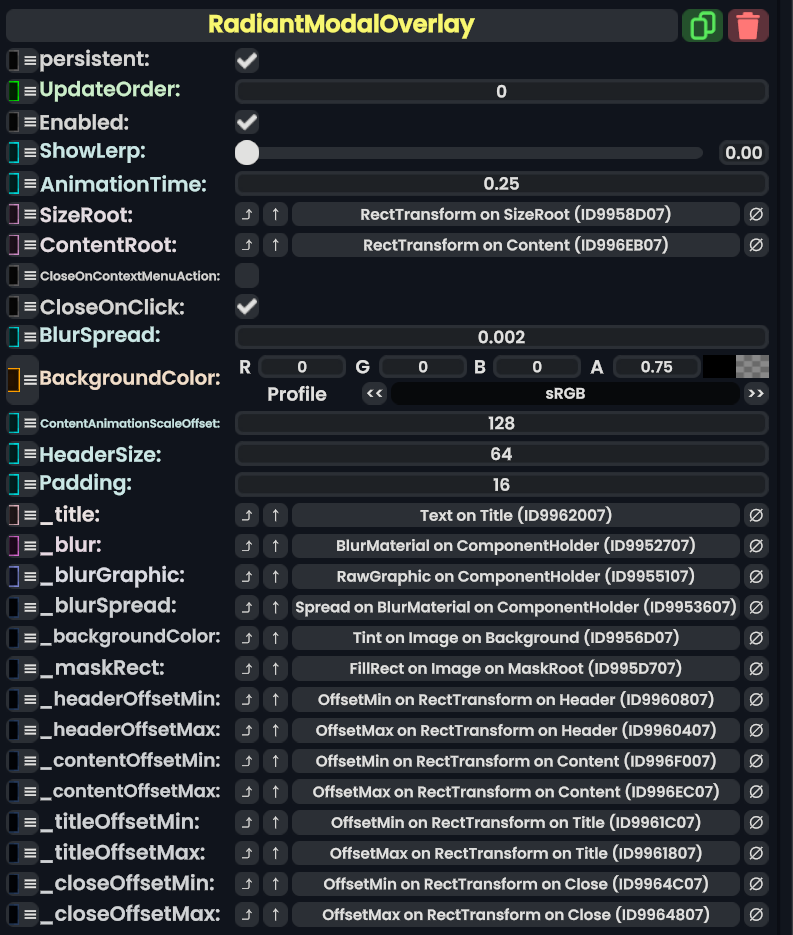793x935 pixels.
Task: Open the sRGB profile selector
Action: [565, 394]
